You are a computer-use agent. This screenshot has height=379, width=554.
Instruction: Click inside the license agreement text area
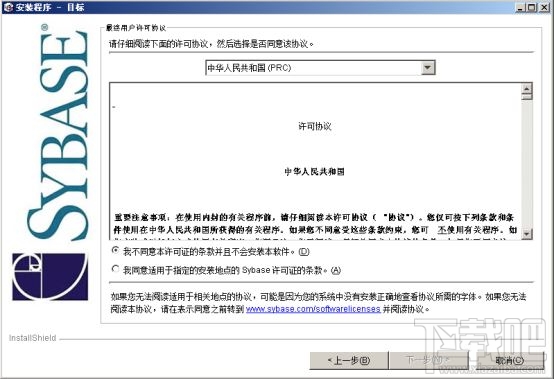315,161
